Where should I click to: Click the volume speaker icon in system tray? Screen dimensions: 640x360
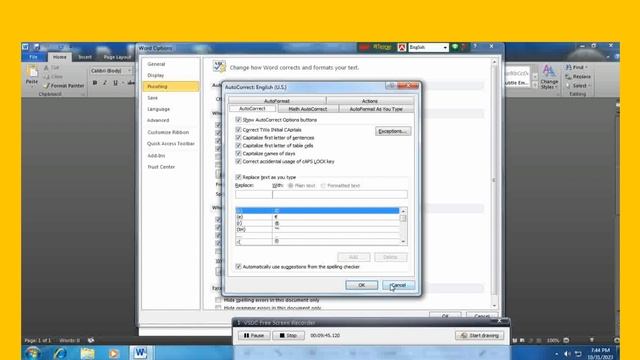[x=567, y=353]
